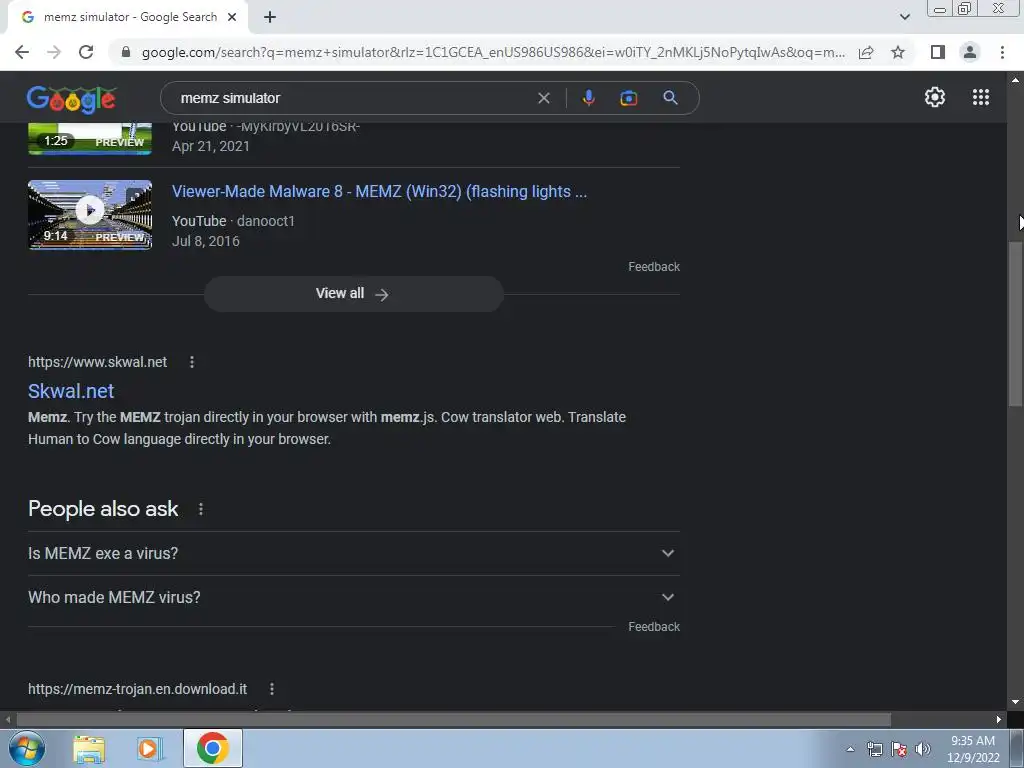Start a voice search
The image size is (1024, 768).
coord(588,98)
